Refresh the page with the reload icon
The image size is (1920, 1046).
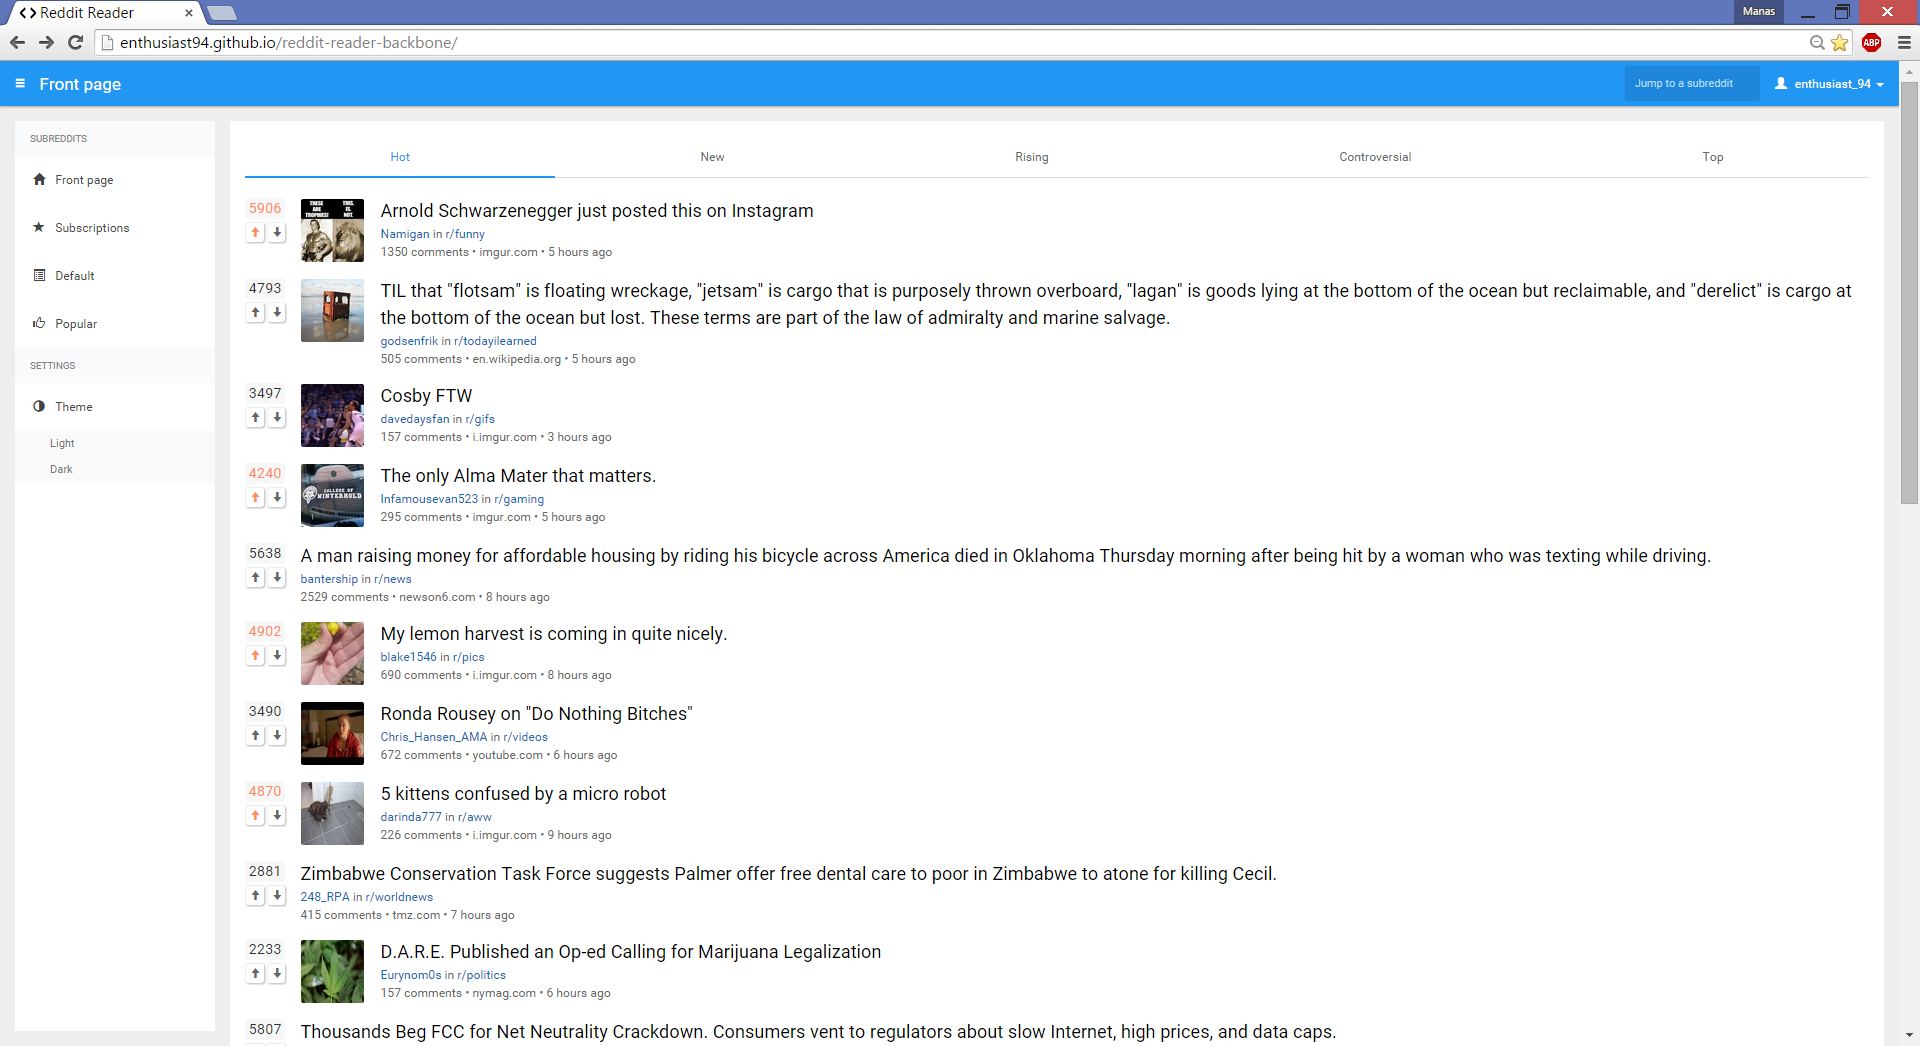tap(76, 43)
